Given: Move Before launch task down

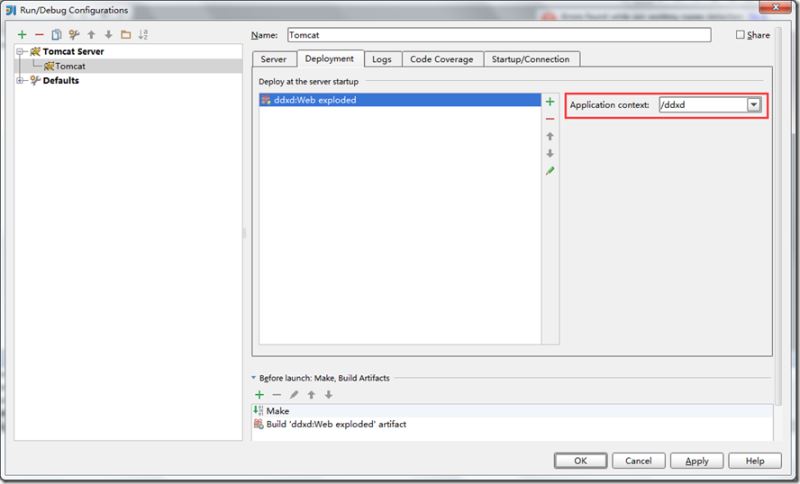Looking at the screenshot, I should [x=329, y=395].
